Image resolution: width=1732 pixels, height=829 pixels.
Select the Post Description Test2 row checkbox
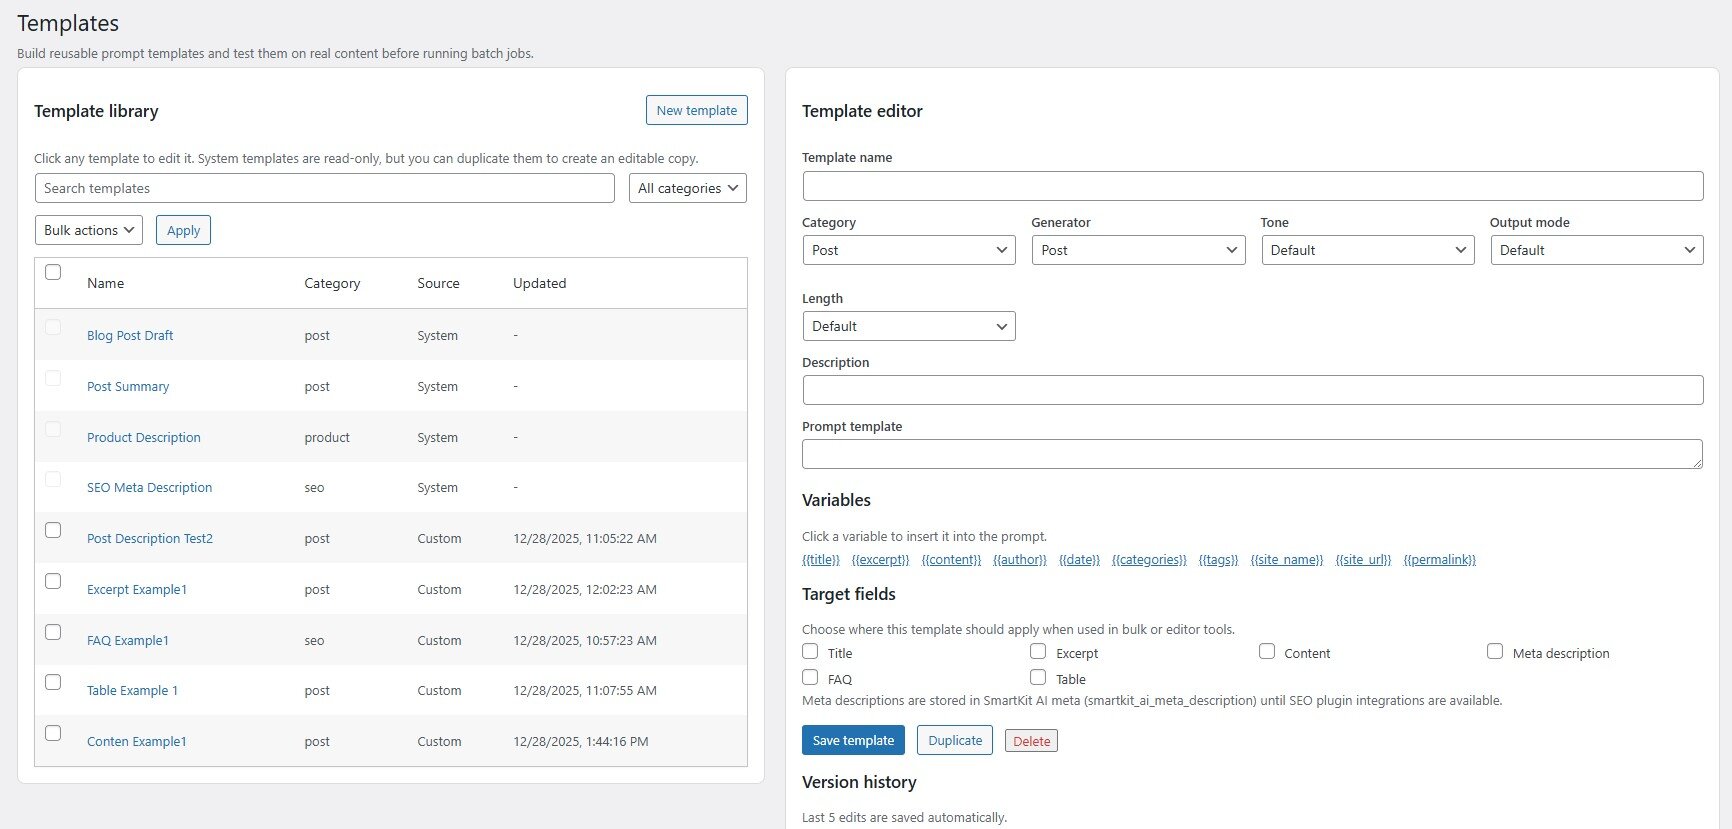pyautogui.click(x=53, y=530)
